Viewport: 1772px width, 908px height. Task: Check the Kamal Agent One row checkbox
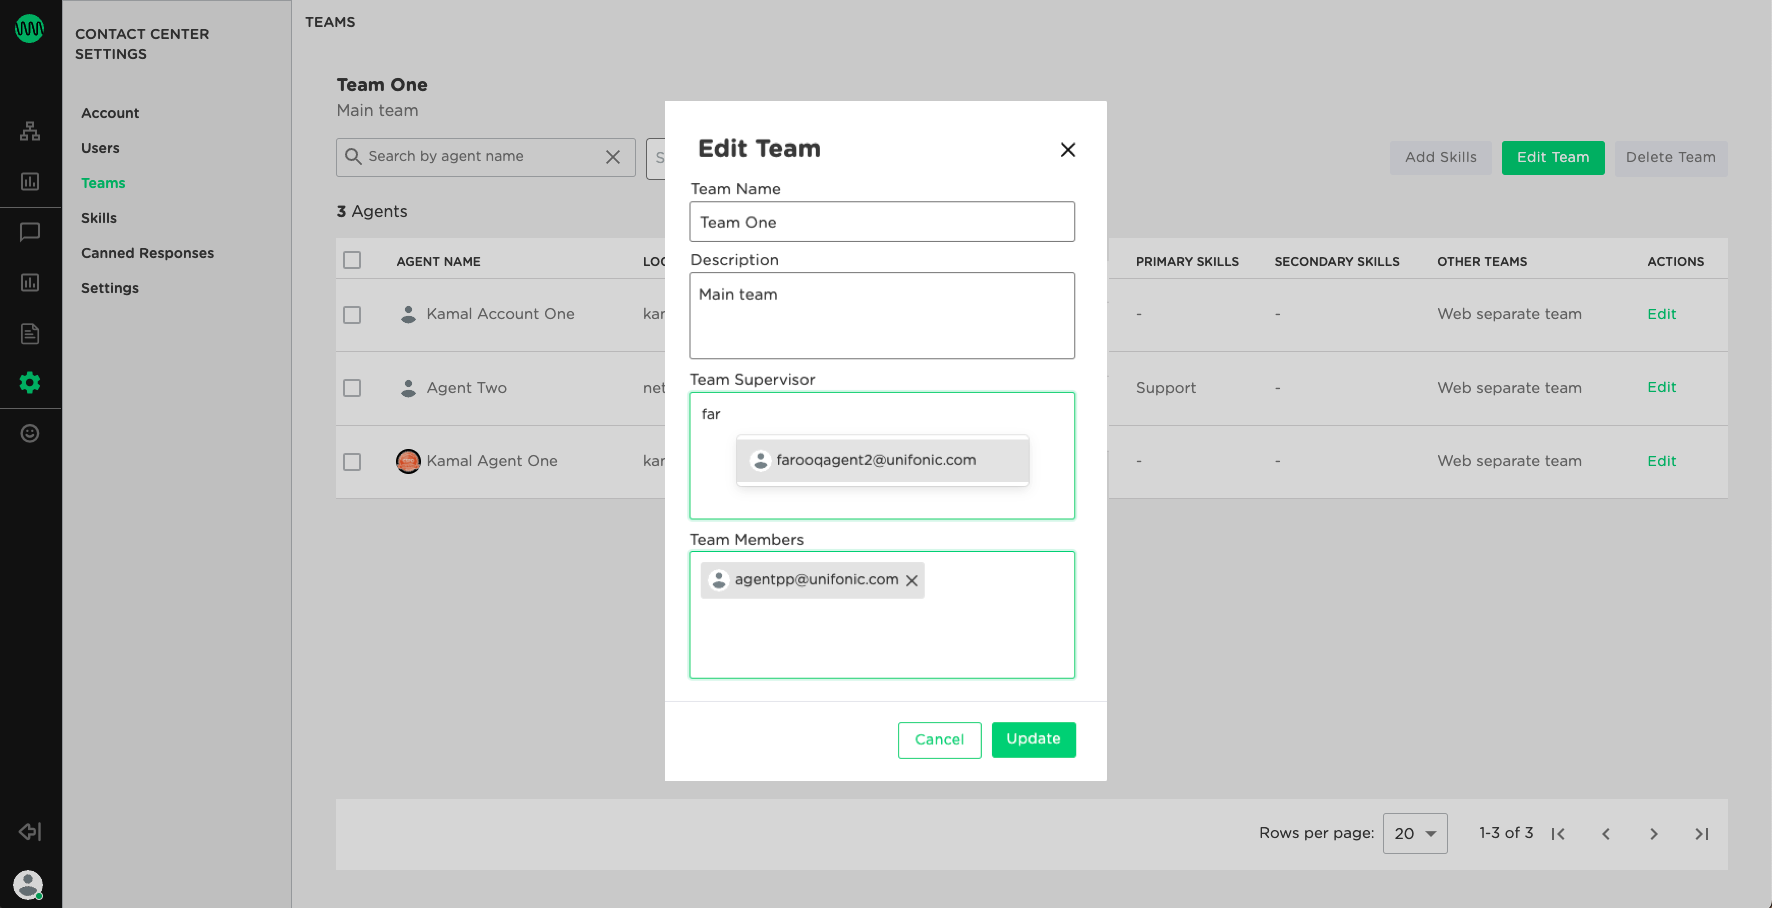[x=352, y=462]
